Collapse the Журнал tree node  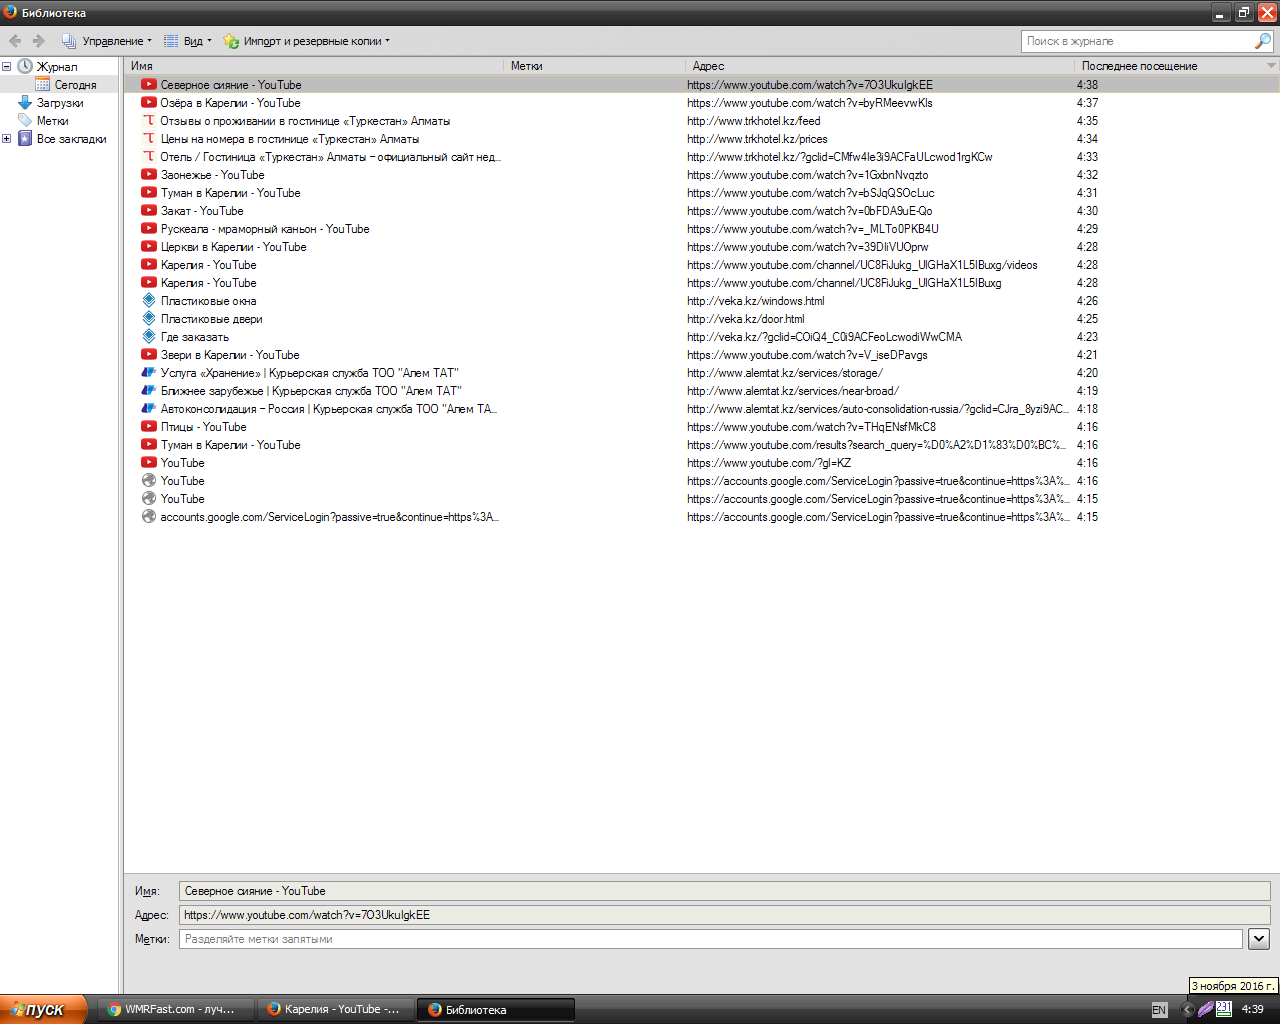click(x=6, y=67)
